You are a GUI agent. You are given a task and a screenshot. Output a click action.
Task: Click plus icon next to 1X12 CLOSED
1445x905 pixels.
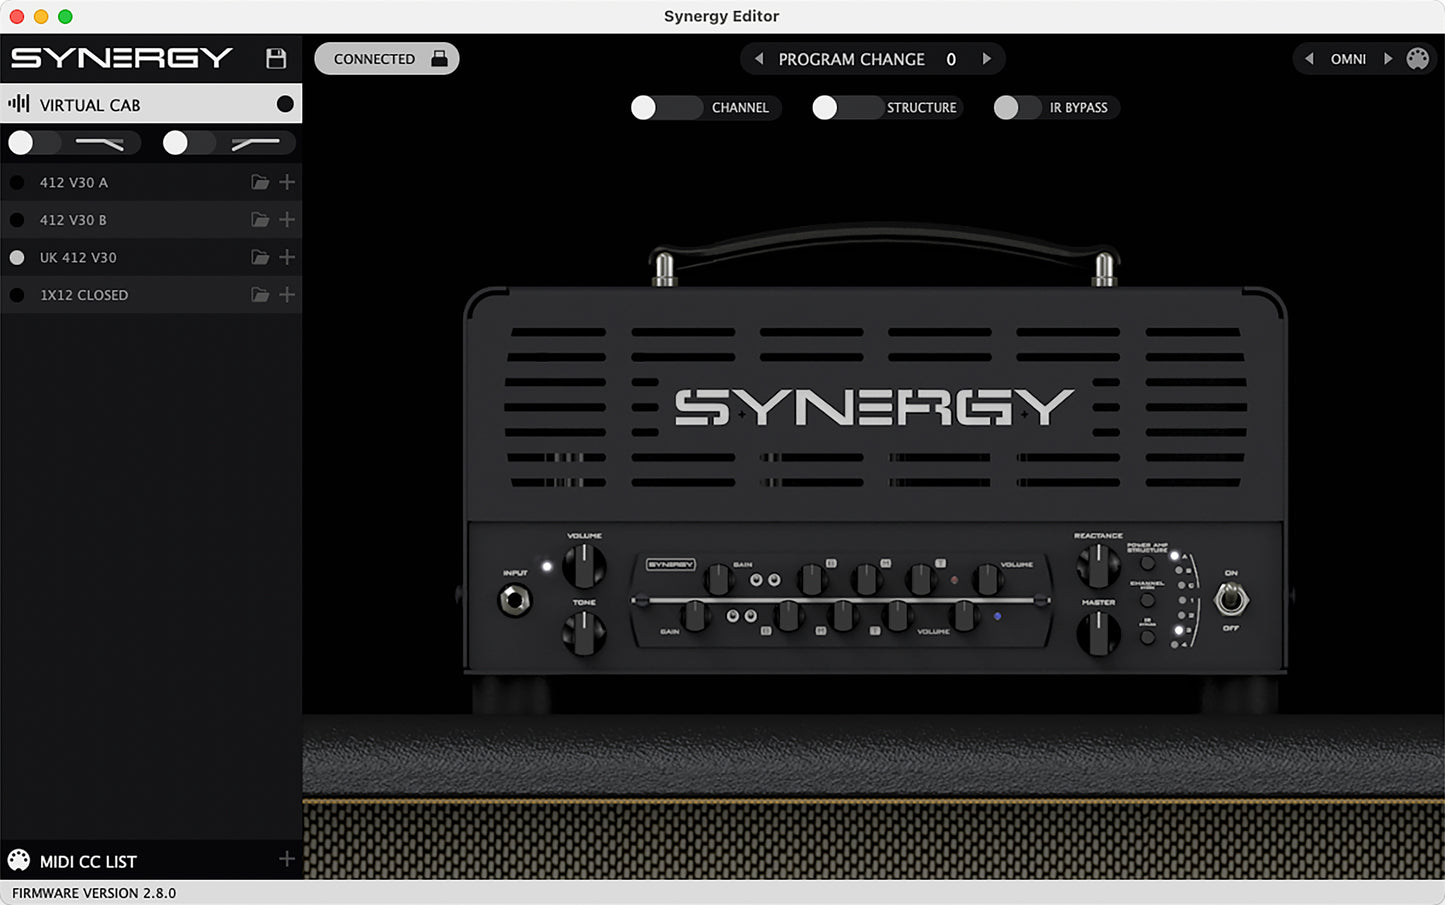pyautogui.click(x=287, y=295)
